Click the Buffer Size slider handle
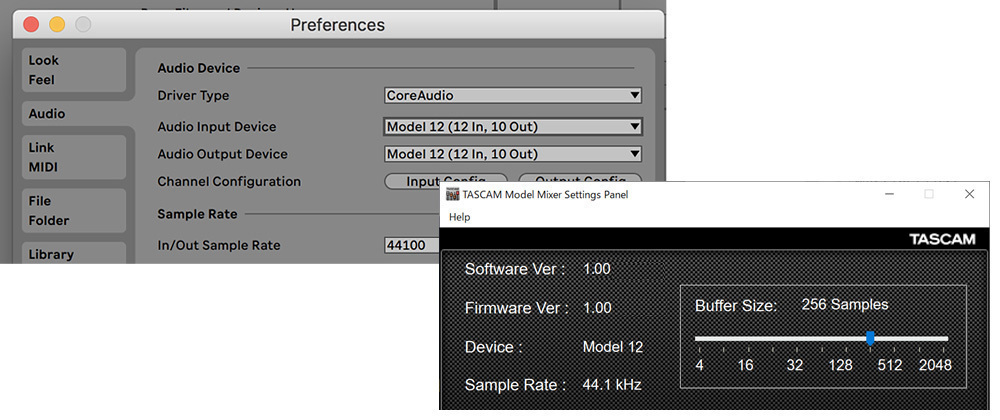 (x=870, y=338)
